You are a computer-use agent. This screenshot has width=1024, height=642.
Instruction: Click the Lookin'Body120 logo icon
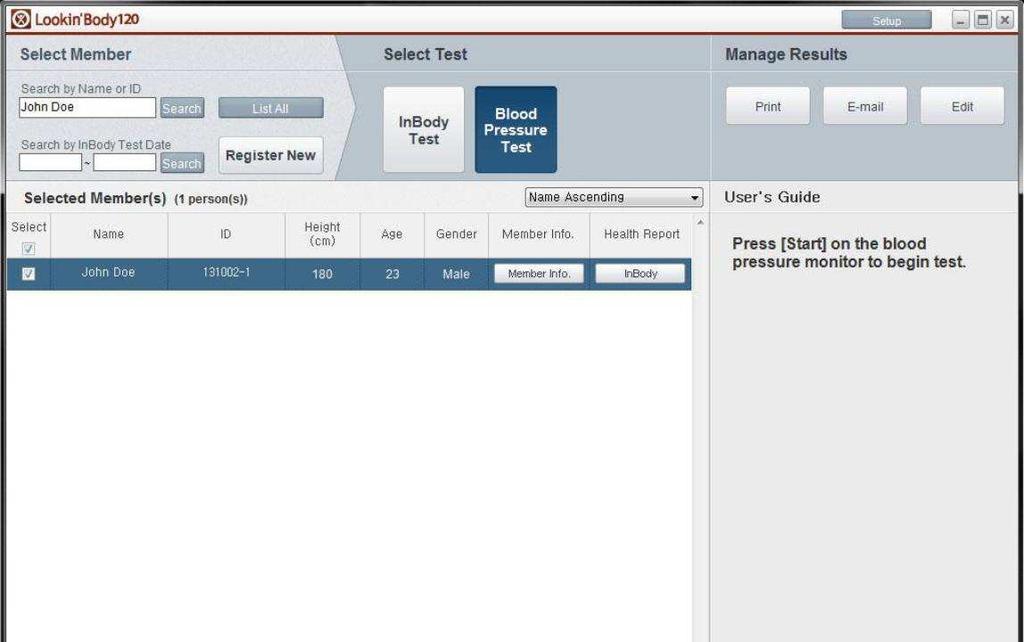[20, 19]
